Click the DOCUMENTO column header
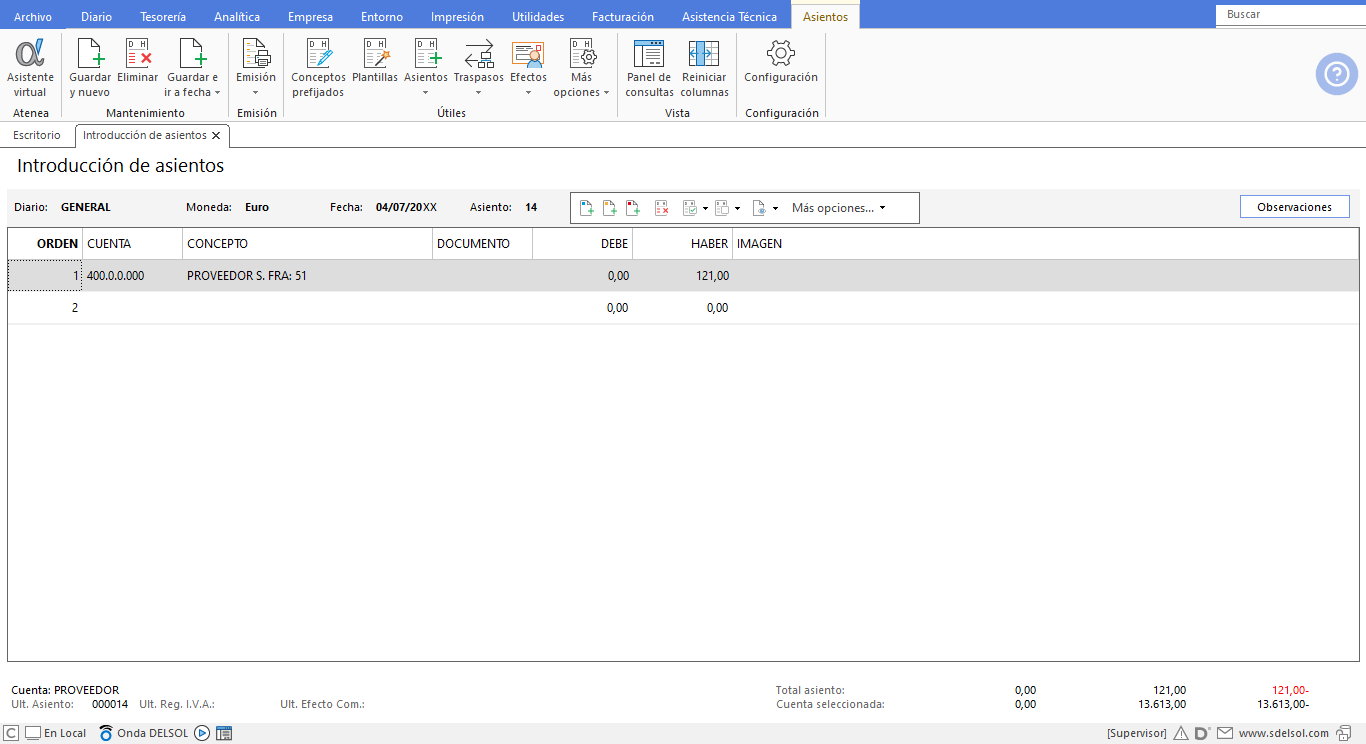The image size is (1366, 744). click(x=482, y=244)
